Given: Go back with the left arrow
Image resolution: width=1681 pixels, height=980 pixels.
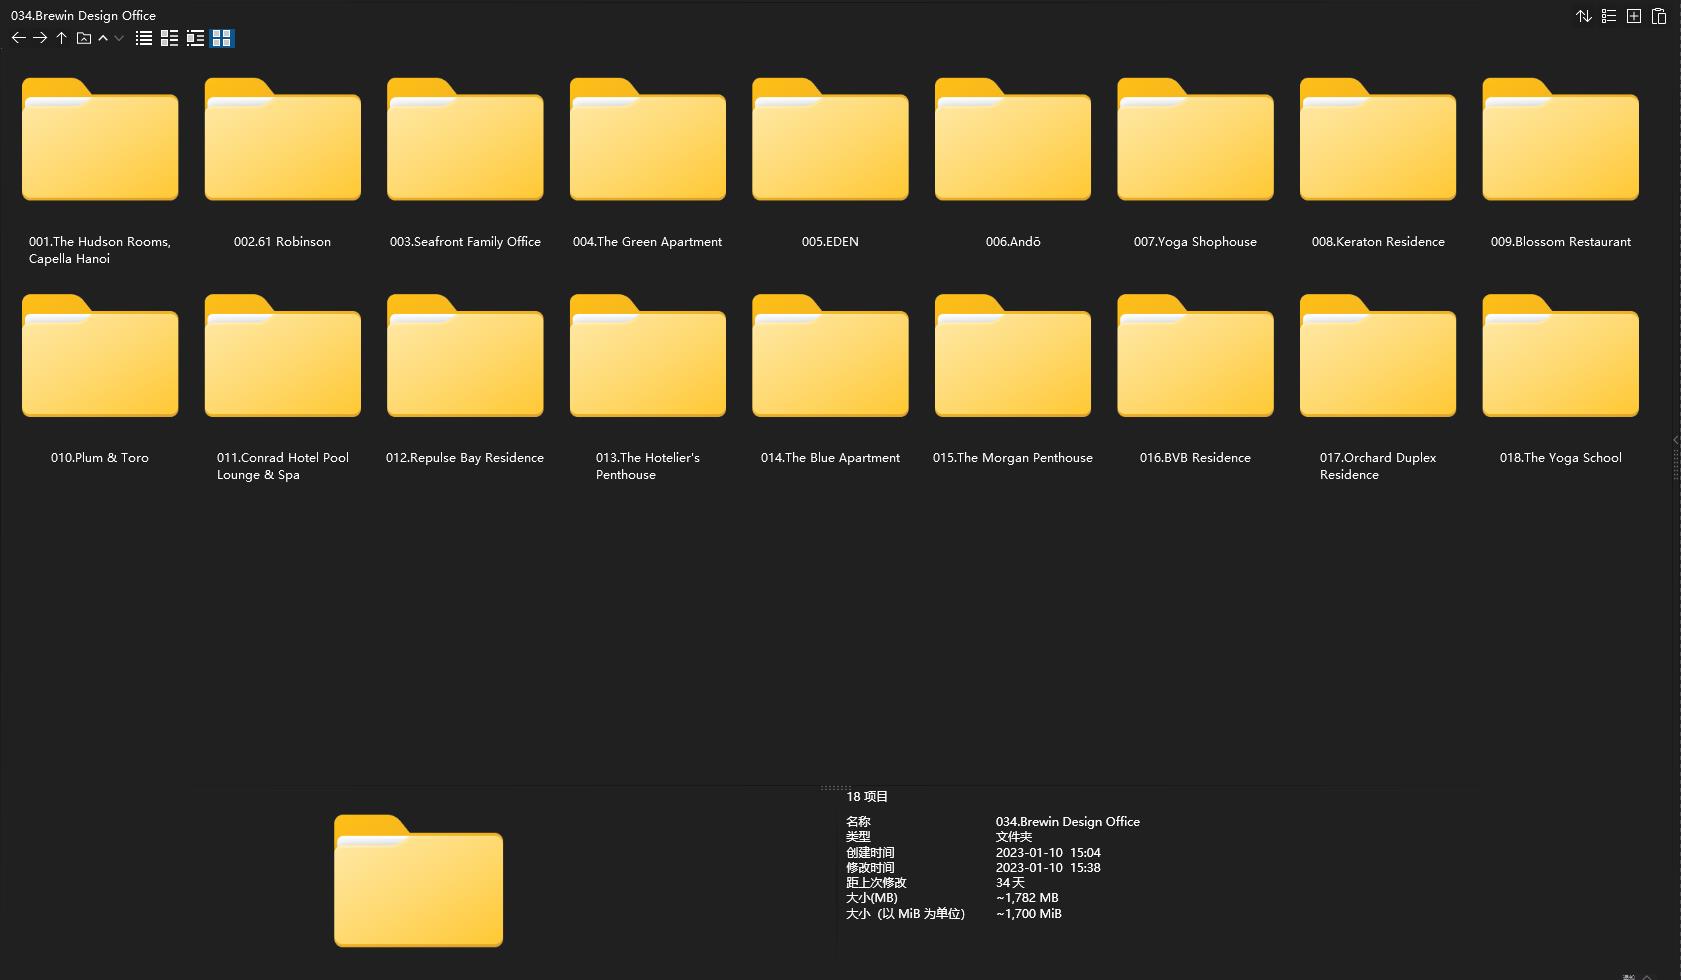Looking at the screenshot, I should [18, 38].
